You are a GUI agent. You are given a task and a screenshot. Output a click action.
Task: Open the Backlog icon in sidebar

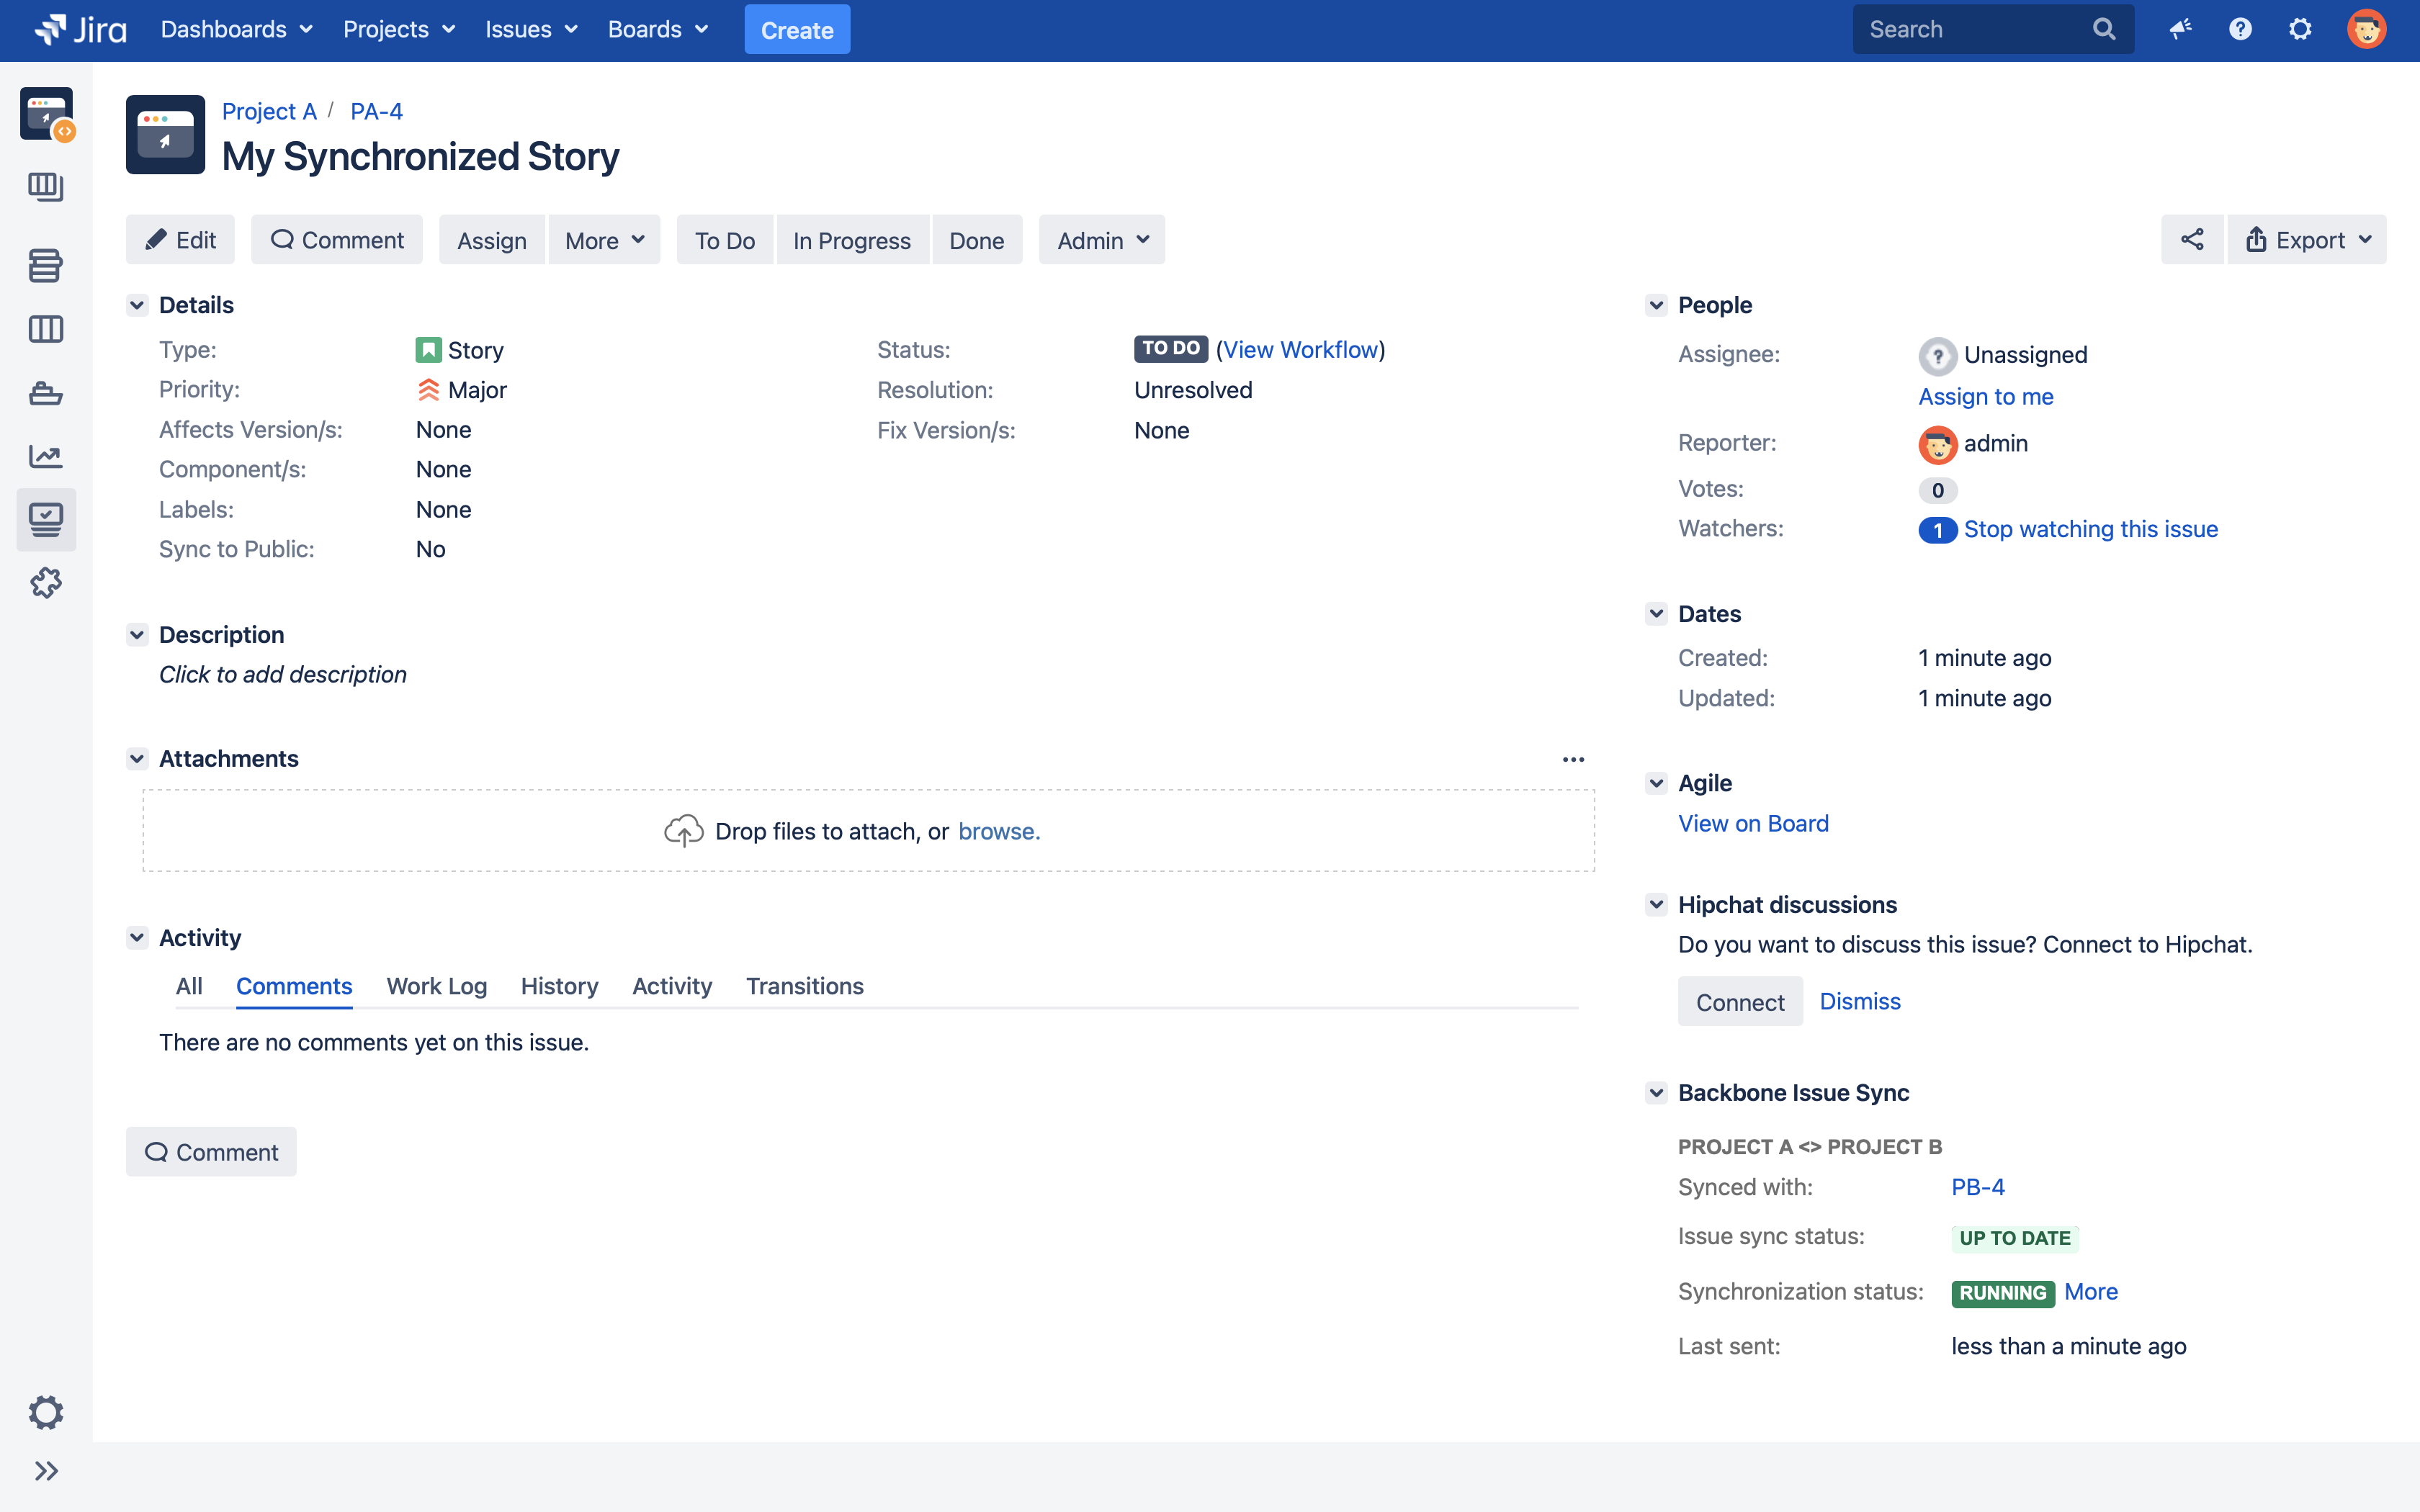(45, 265)
